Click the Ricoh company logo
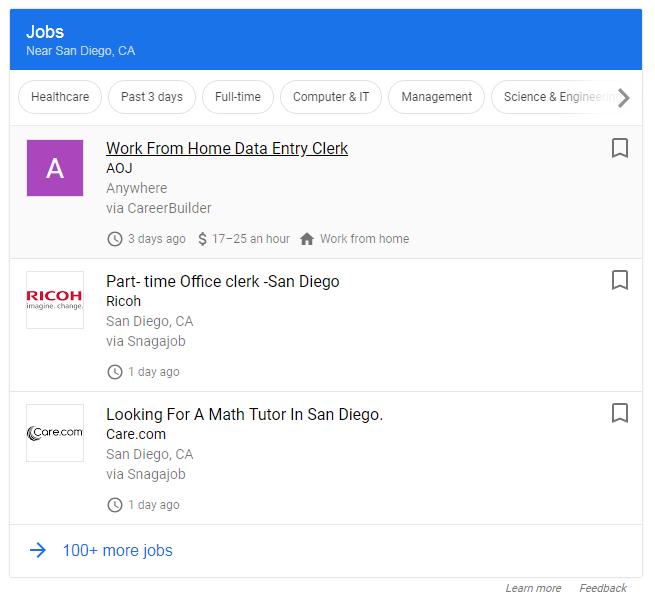Image resolution: width=655 pixels, height=603 pixels. coord(55,300)
